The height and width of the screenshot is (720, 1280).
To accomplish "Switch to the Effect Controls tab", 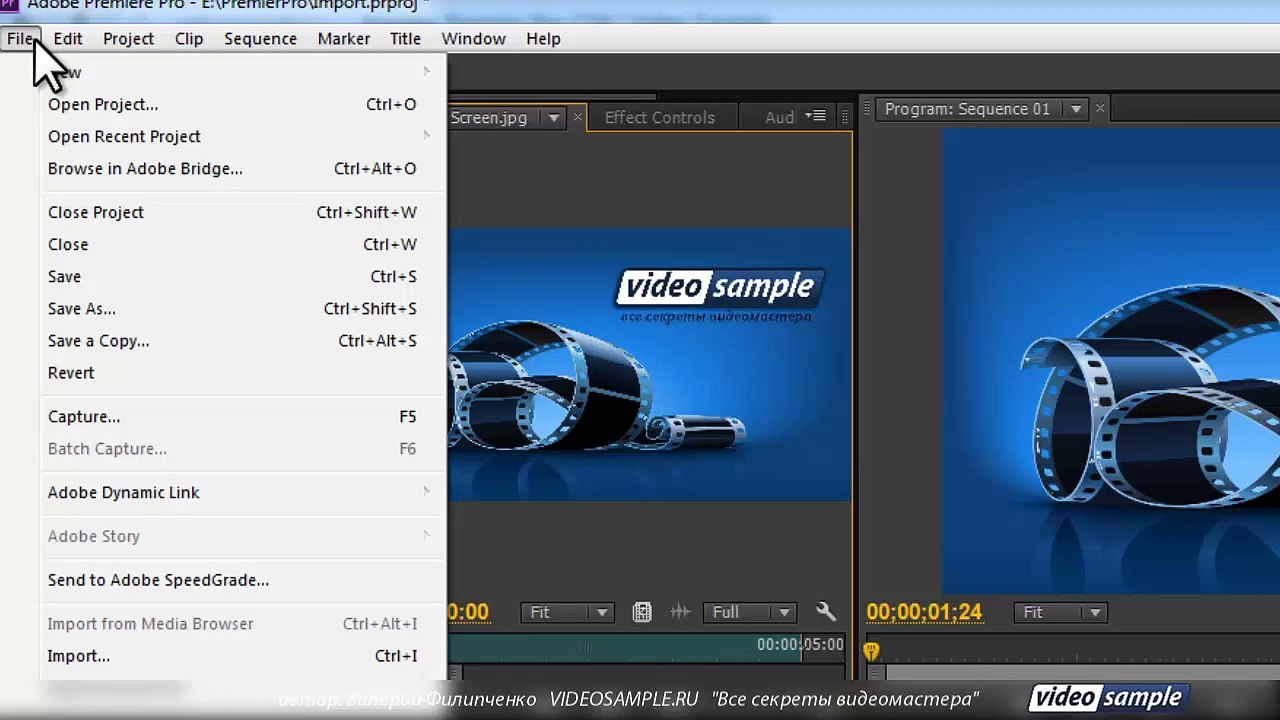I will point(660,117).
